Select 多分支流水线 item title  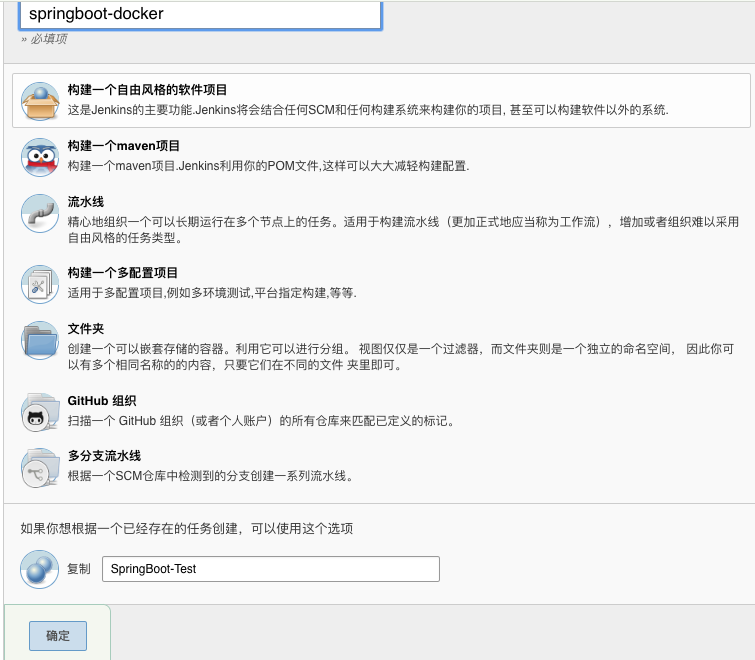click(x=104, y=456)
